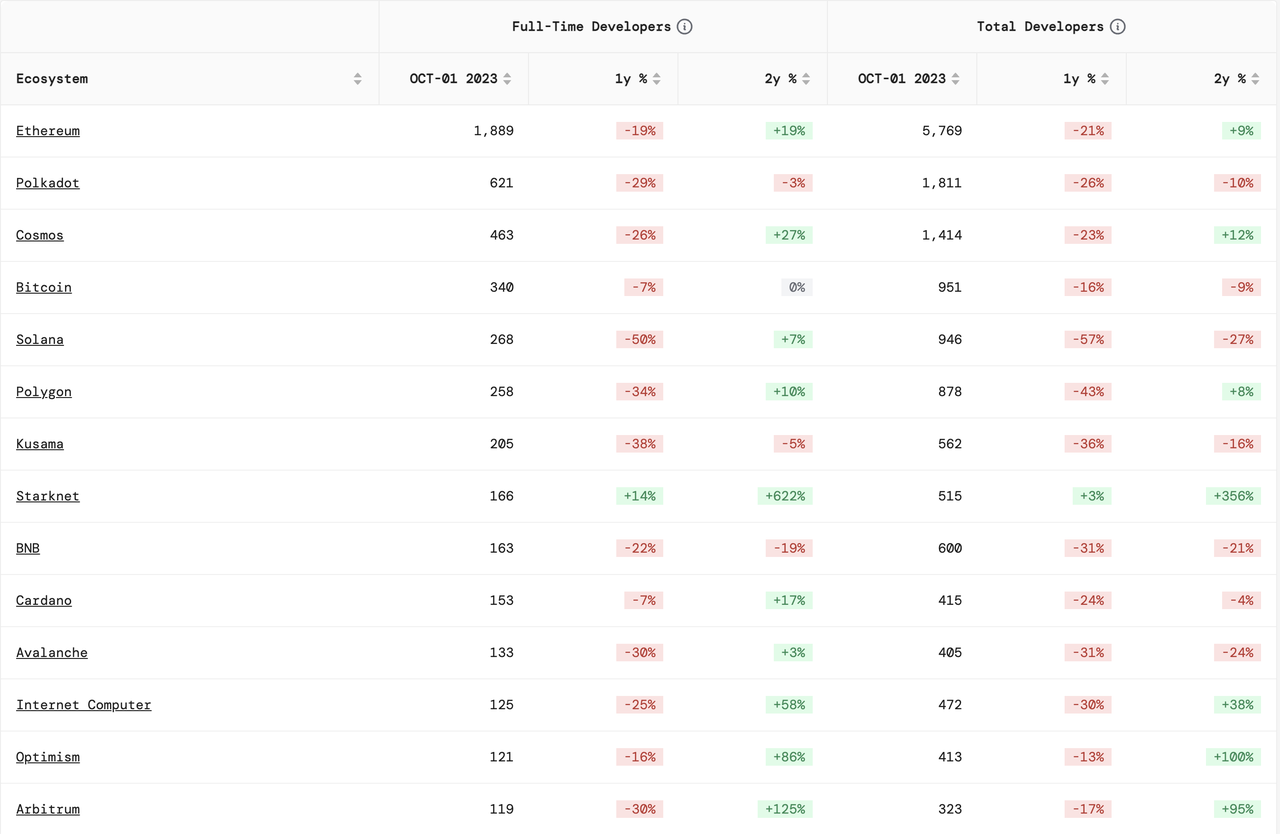This screenshot has height=834, width=1280.
Task: Select Bitcoin's total developers value 951
Action: 950,287
